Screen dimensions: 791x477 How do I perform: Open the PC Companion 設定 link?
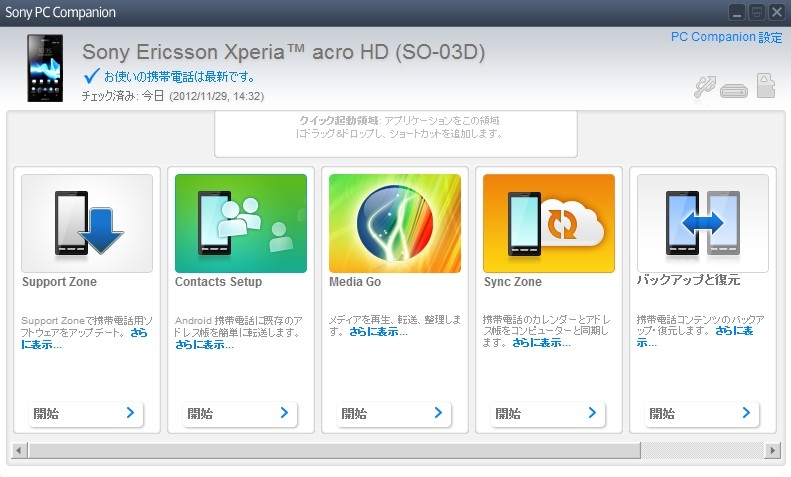tap(726, 37)
